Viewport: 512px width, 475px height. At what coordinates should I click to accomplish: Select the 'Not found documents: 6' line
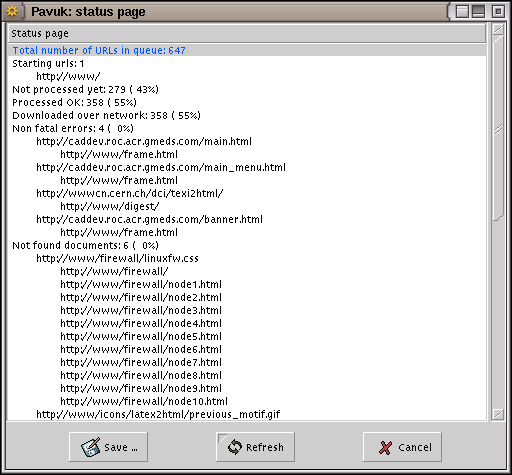click(85, 245)
